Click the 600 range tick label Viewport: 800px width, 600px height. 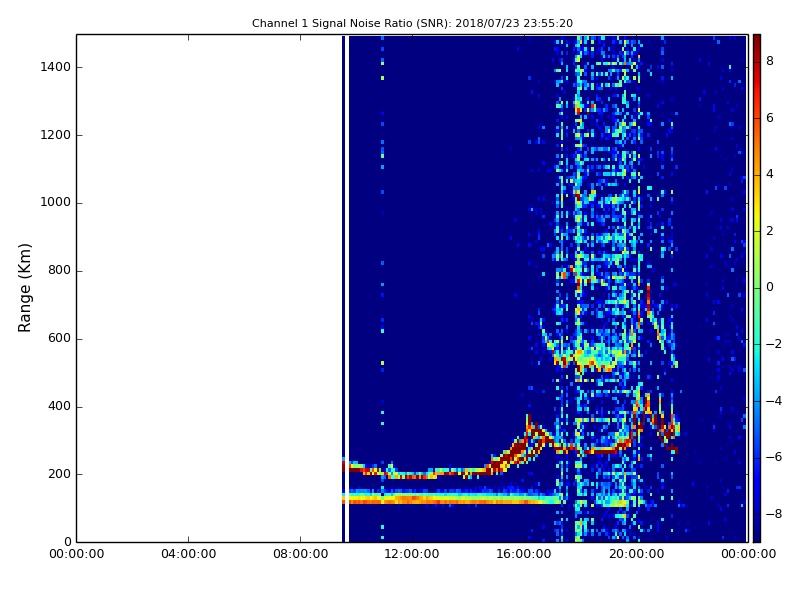pyautogui.click(x=59, y=338)
